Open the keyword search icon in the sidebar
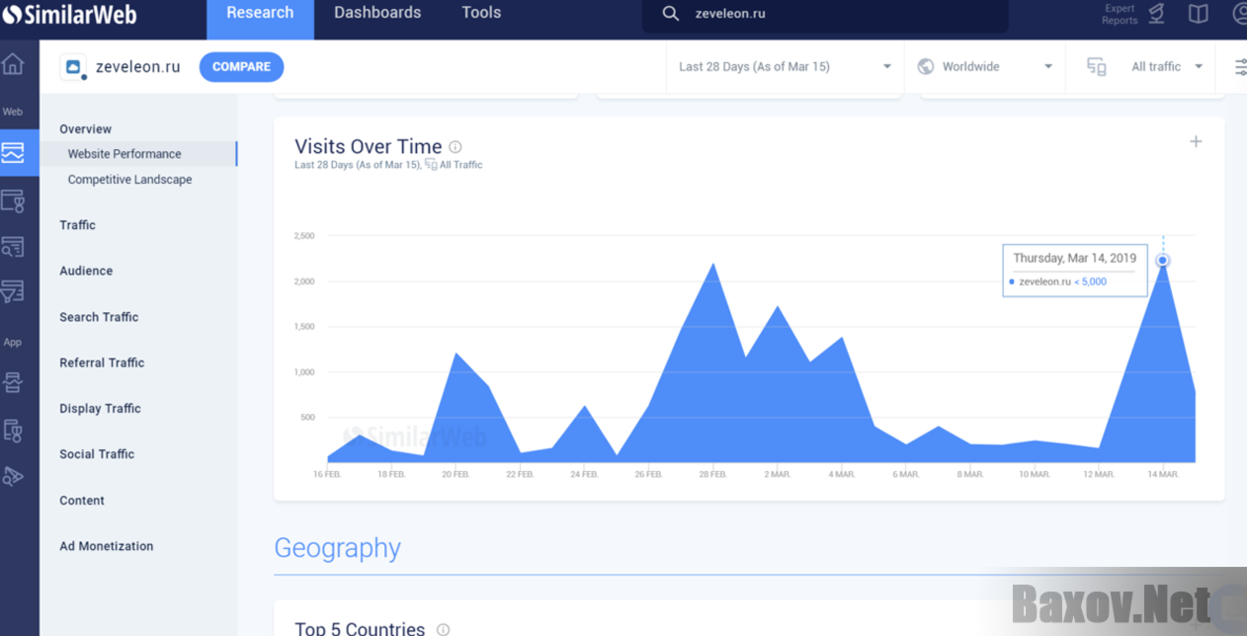1247x636 pixels. tap(13, 247)
